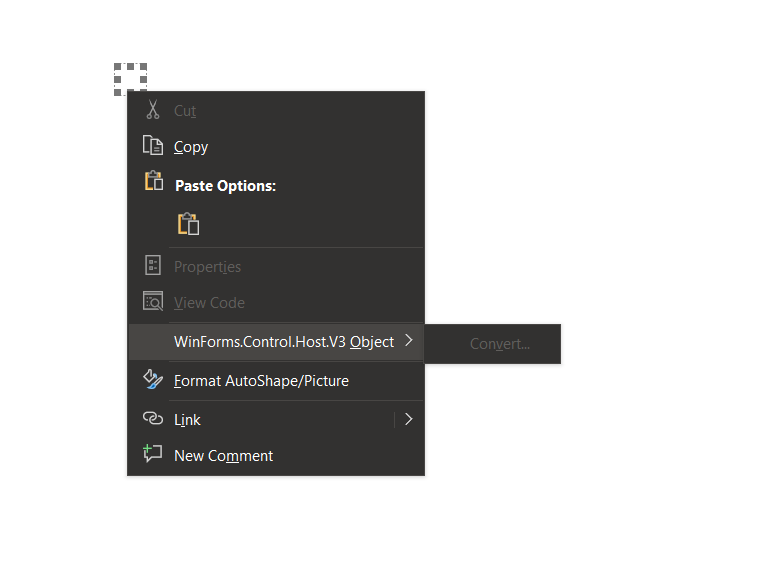Viewport: 776px width, 577px height.
Task: Click the Link chain icon
Action: click(153, 419)
